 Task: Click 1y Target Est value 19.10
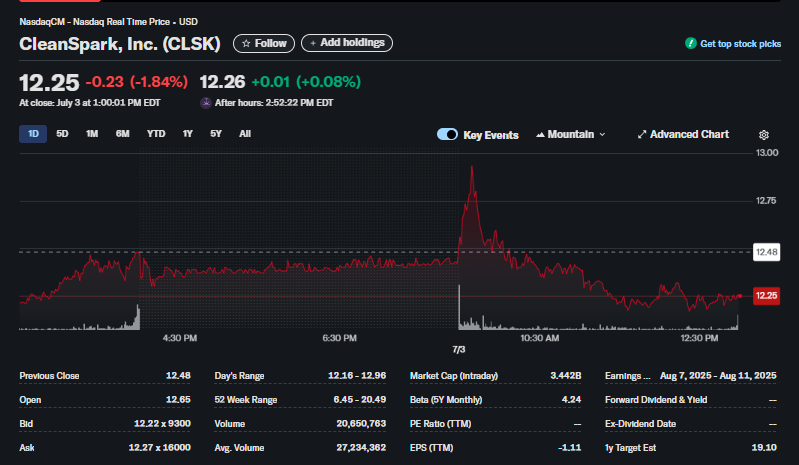click(x=764, y=448)
